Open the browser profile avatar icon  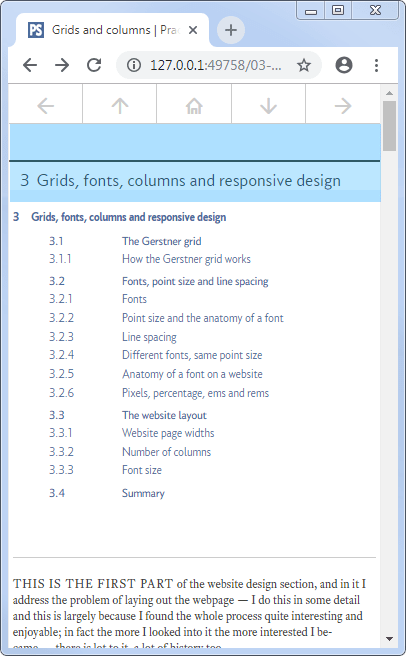click(x=344, y=65)
